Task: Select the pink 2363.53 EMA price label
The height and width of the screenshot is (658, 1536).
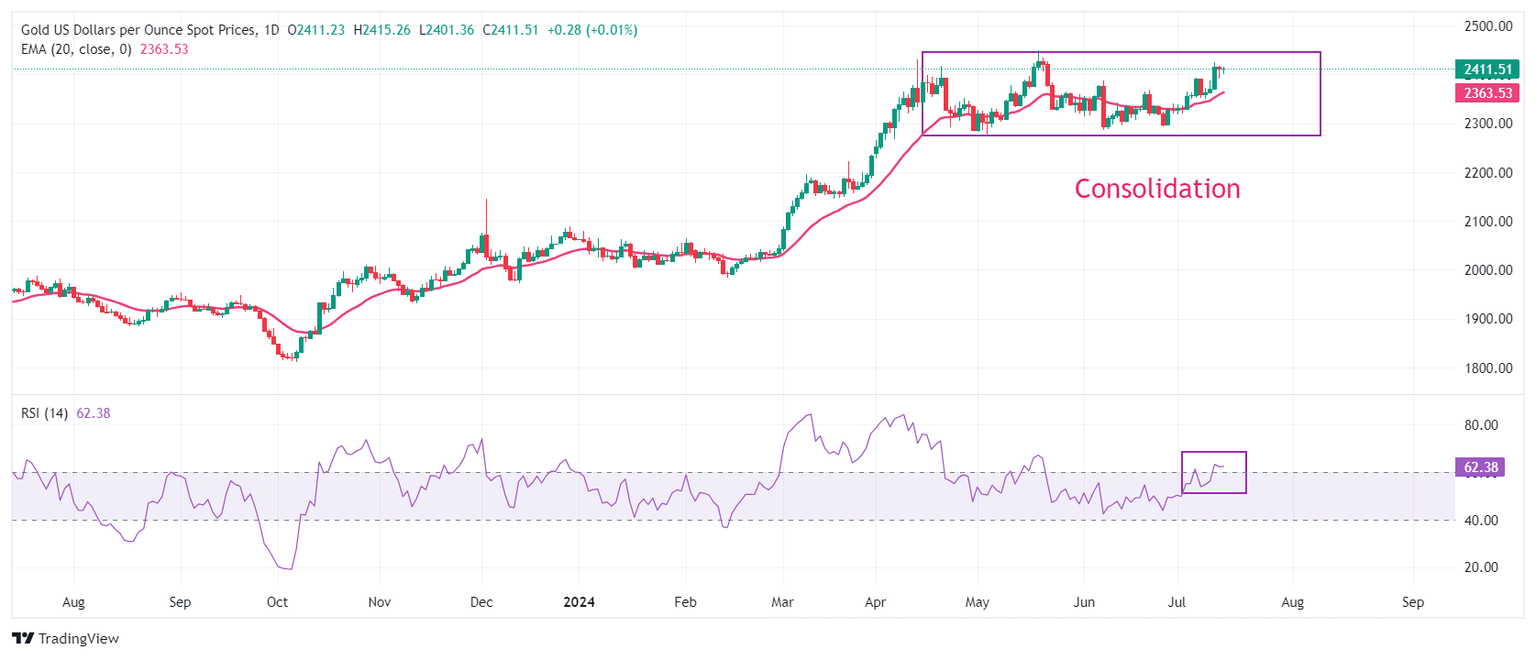Action: pyautogui.click(x=1490, y=93)
